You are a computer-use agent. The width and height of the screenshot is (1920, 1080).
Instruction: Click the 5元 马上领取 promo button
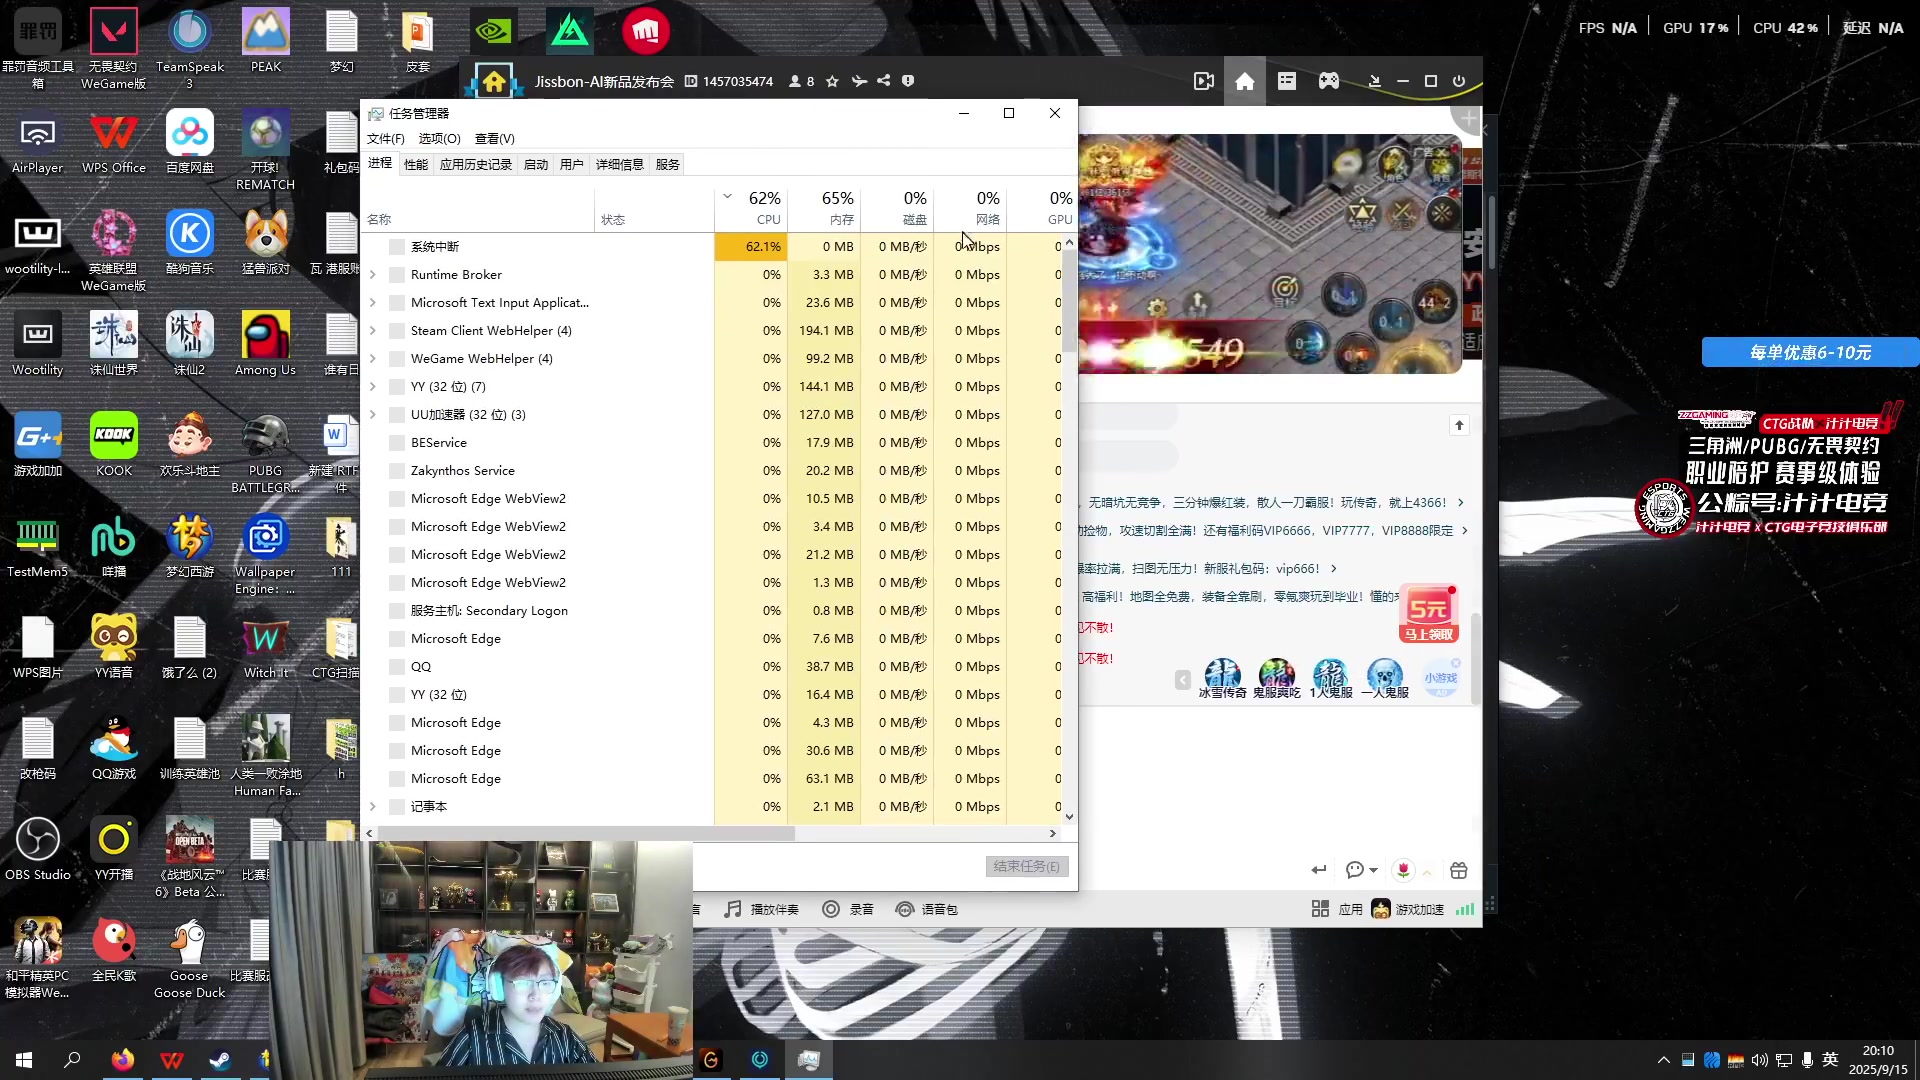coord(1428,614)
